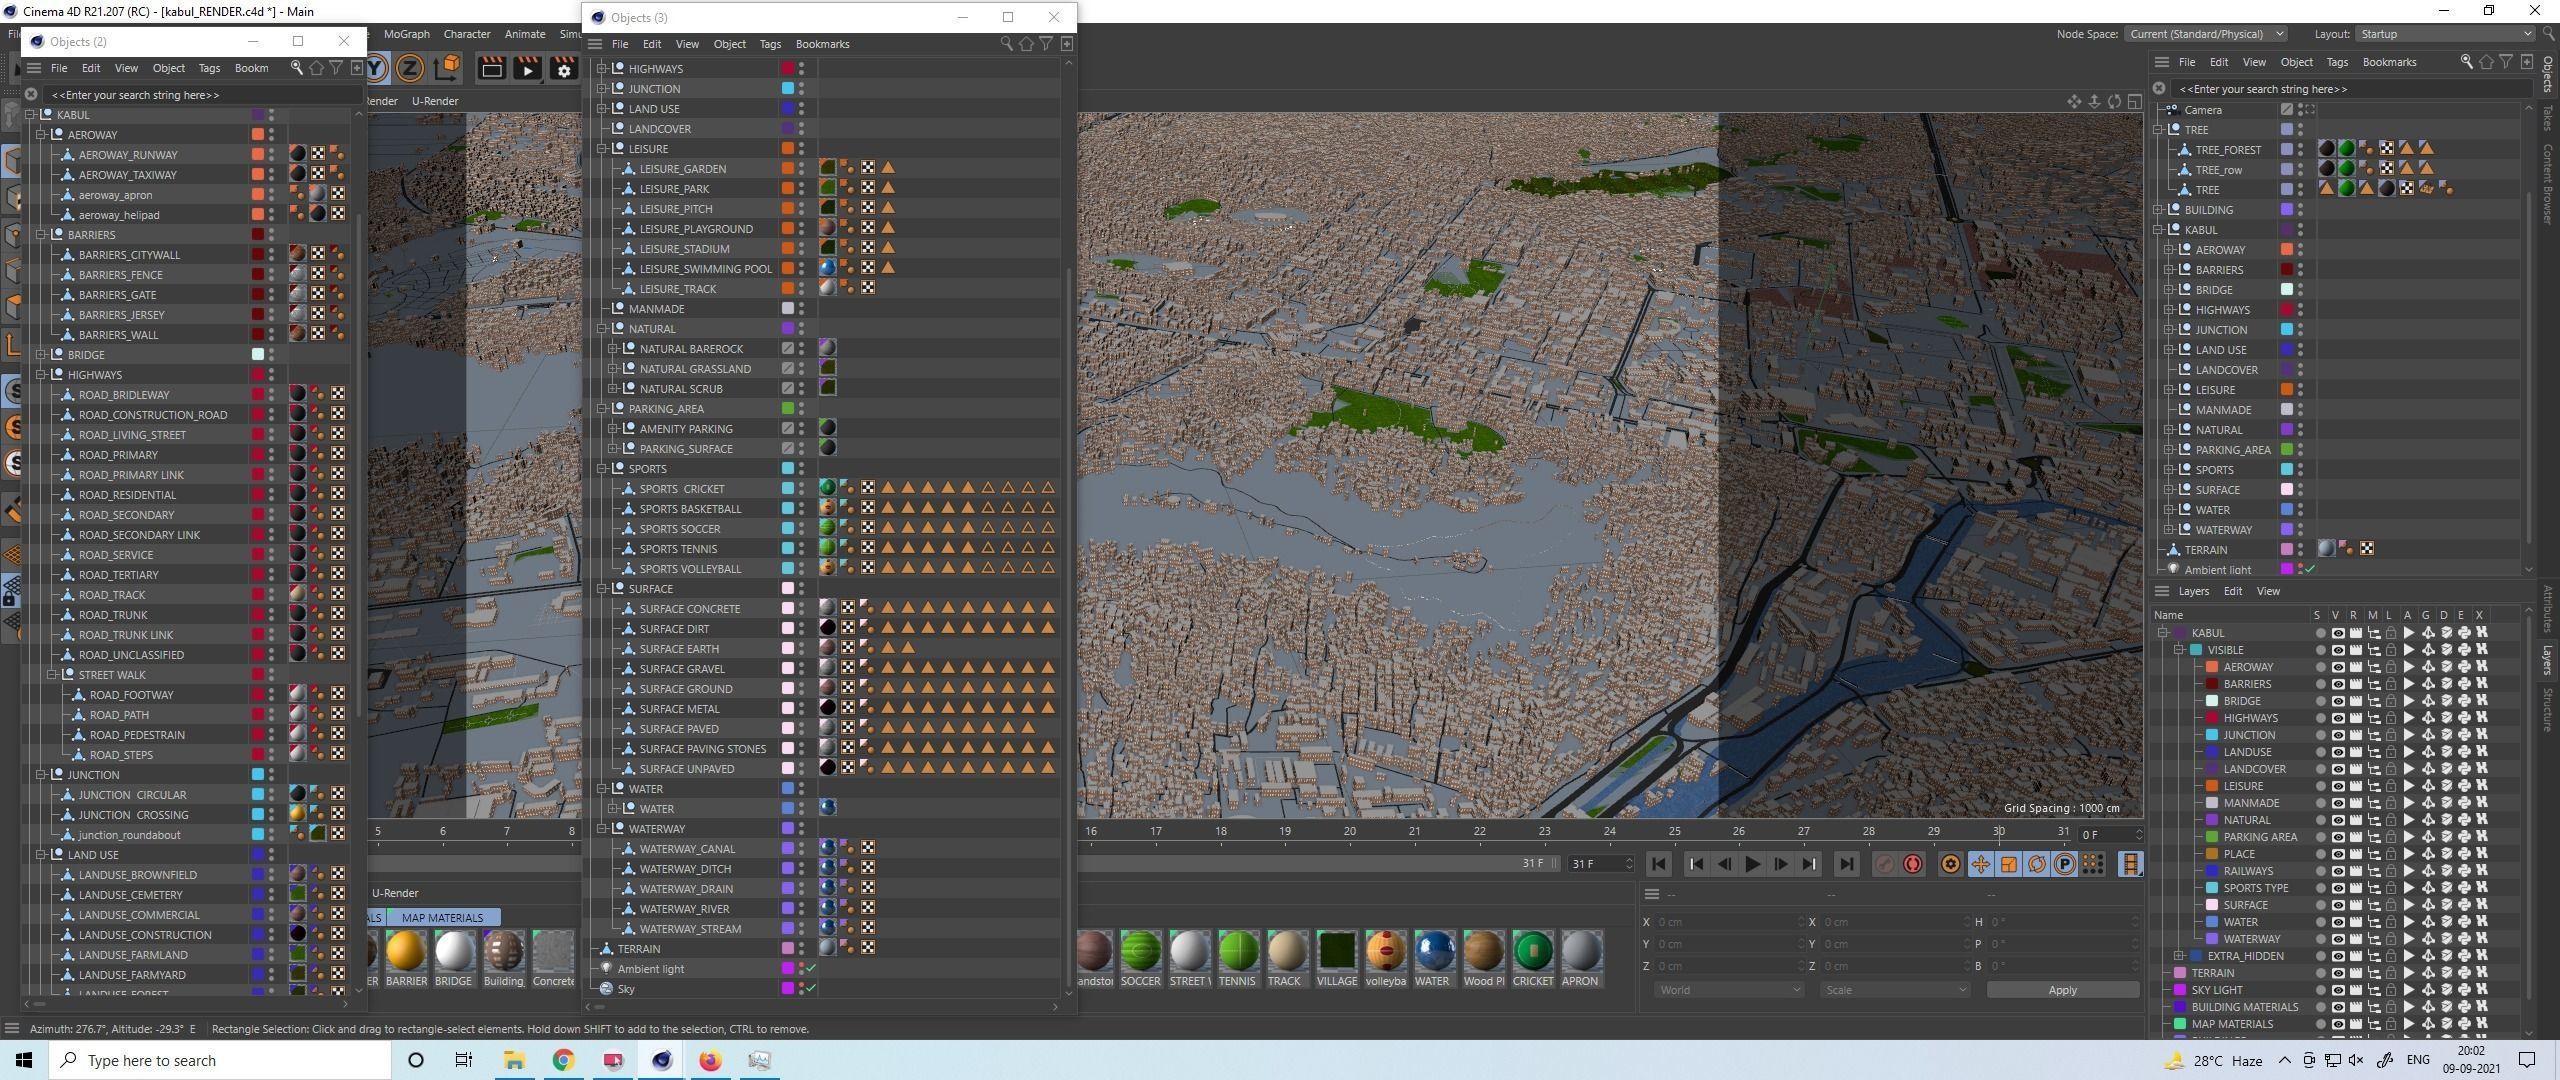Image resolution: width=2560 pixels, height=1080 pixels.
Task: Collapse HIGHWAYS group in Objects (2)
Action: point(41,375)
